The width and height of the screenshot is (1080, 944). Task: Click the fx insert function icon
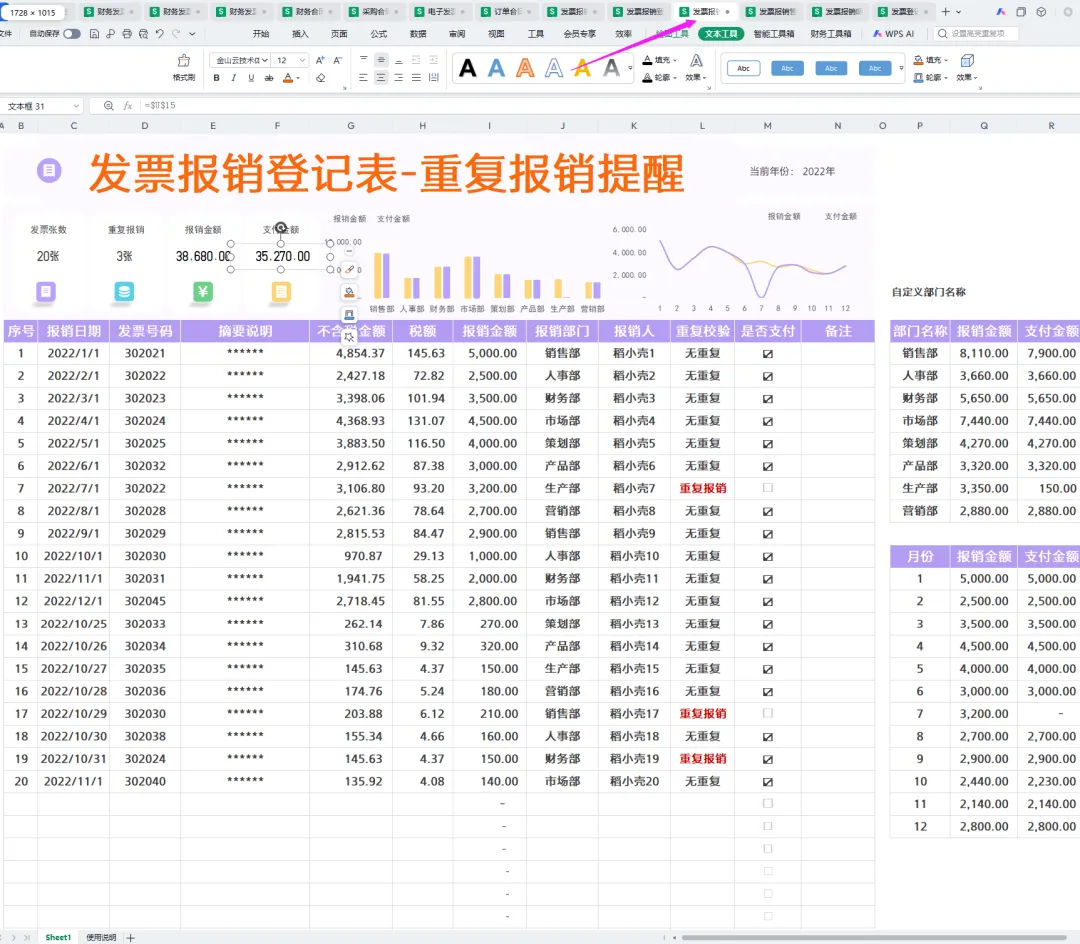pos(127,105)
